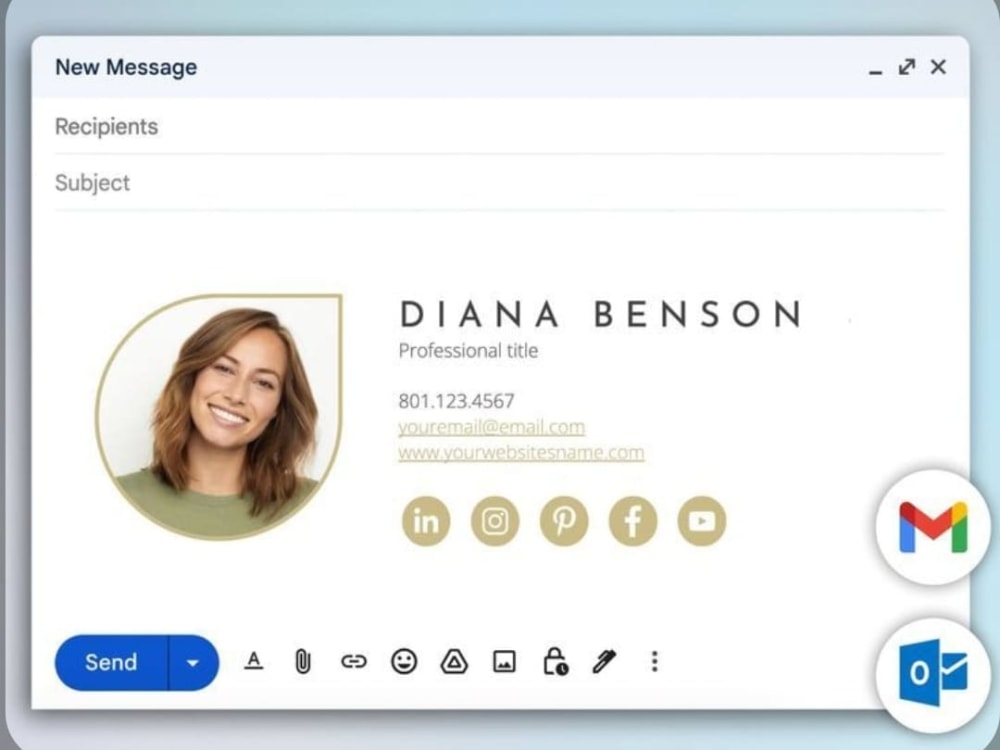Click the Instagram icon in signature
This screenshot has height=750, width=1000.
tap(495, 521)
